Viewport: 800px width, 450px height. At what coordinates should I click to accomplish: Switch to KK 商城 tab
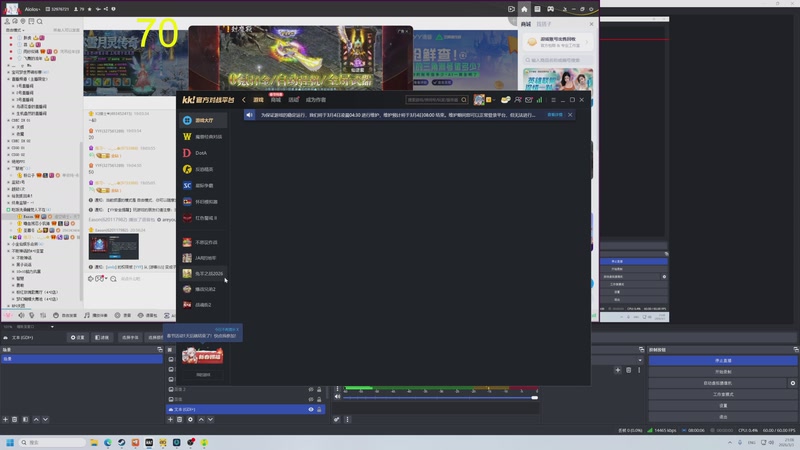coord(276,100)
